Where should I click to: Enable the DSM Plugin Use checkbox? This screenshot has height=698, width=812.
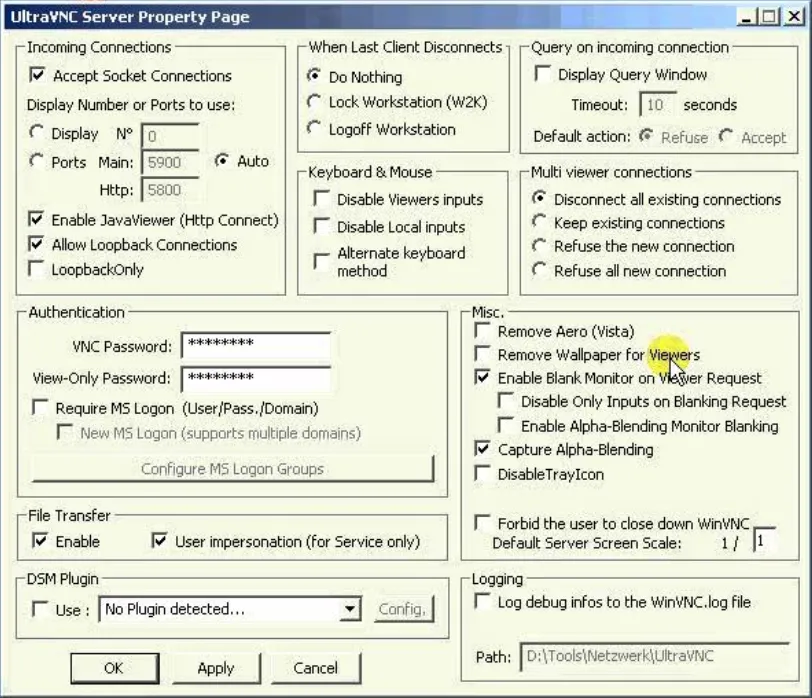pyautogui.click(x=40, y=609)
